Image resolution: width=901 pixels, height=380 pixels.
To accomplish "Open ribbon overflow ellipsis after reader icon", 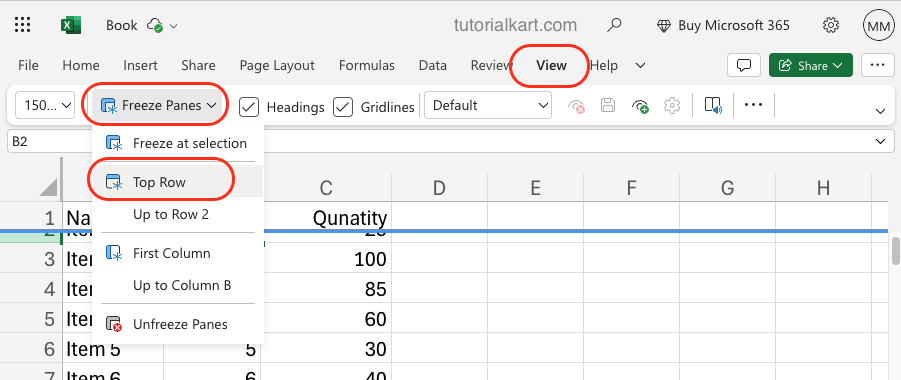I will [x=753, y=105].
